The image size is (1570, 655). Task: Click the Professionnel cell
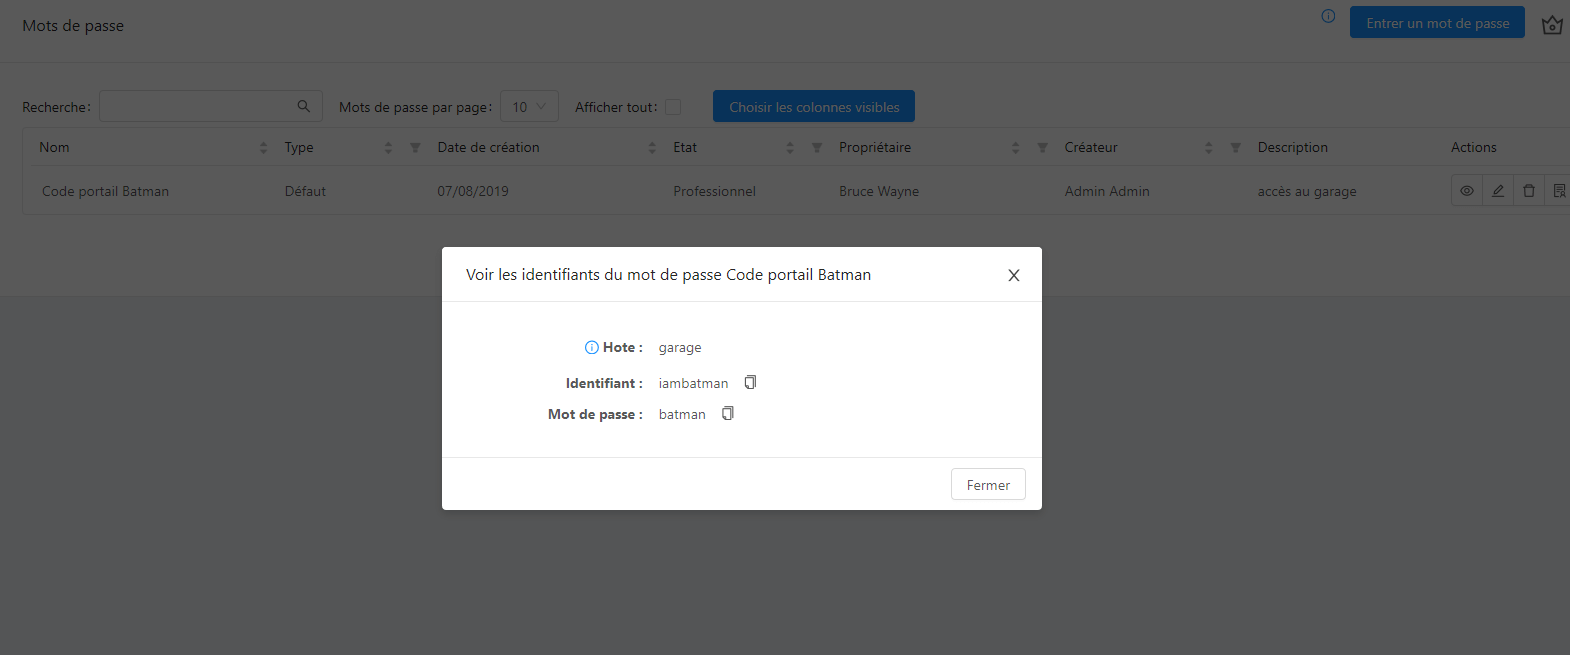(x=714, y=191)
